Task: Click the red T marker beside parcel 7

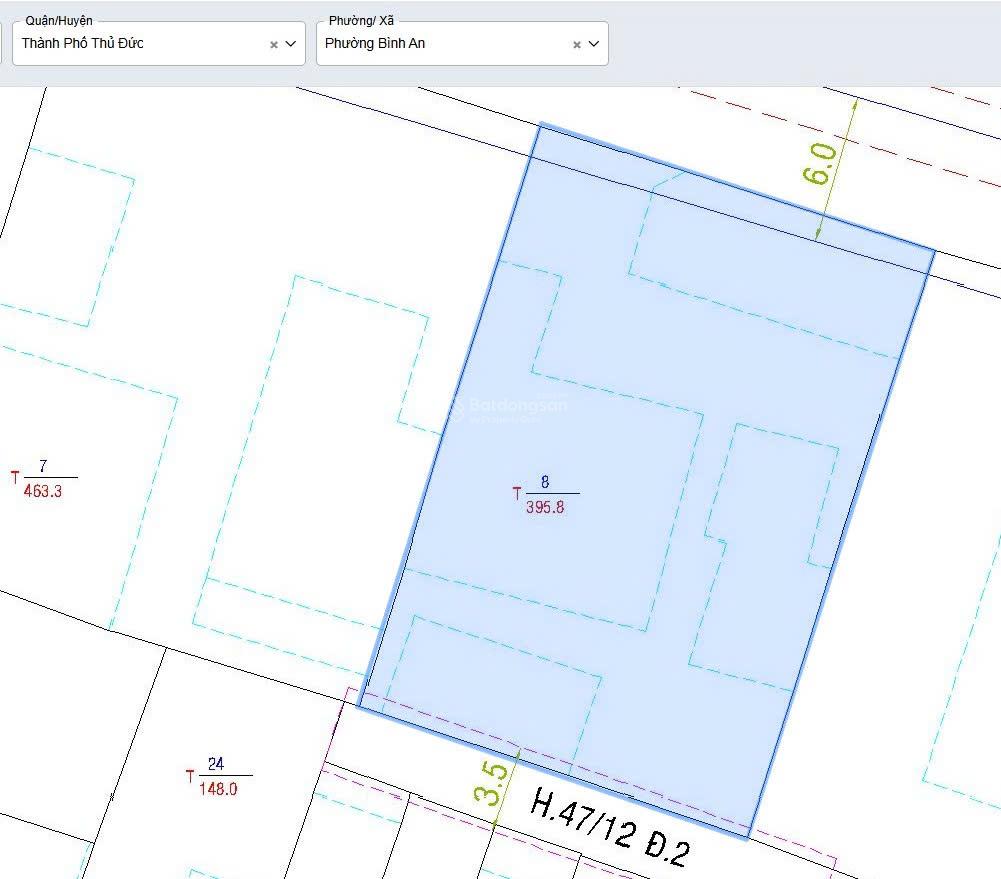Action: (x=15, y=478)
